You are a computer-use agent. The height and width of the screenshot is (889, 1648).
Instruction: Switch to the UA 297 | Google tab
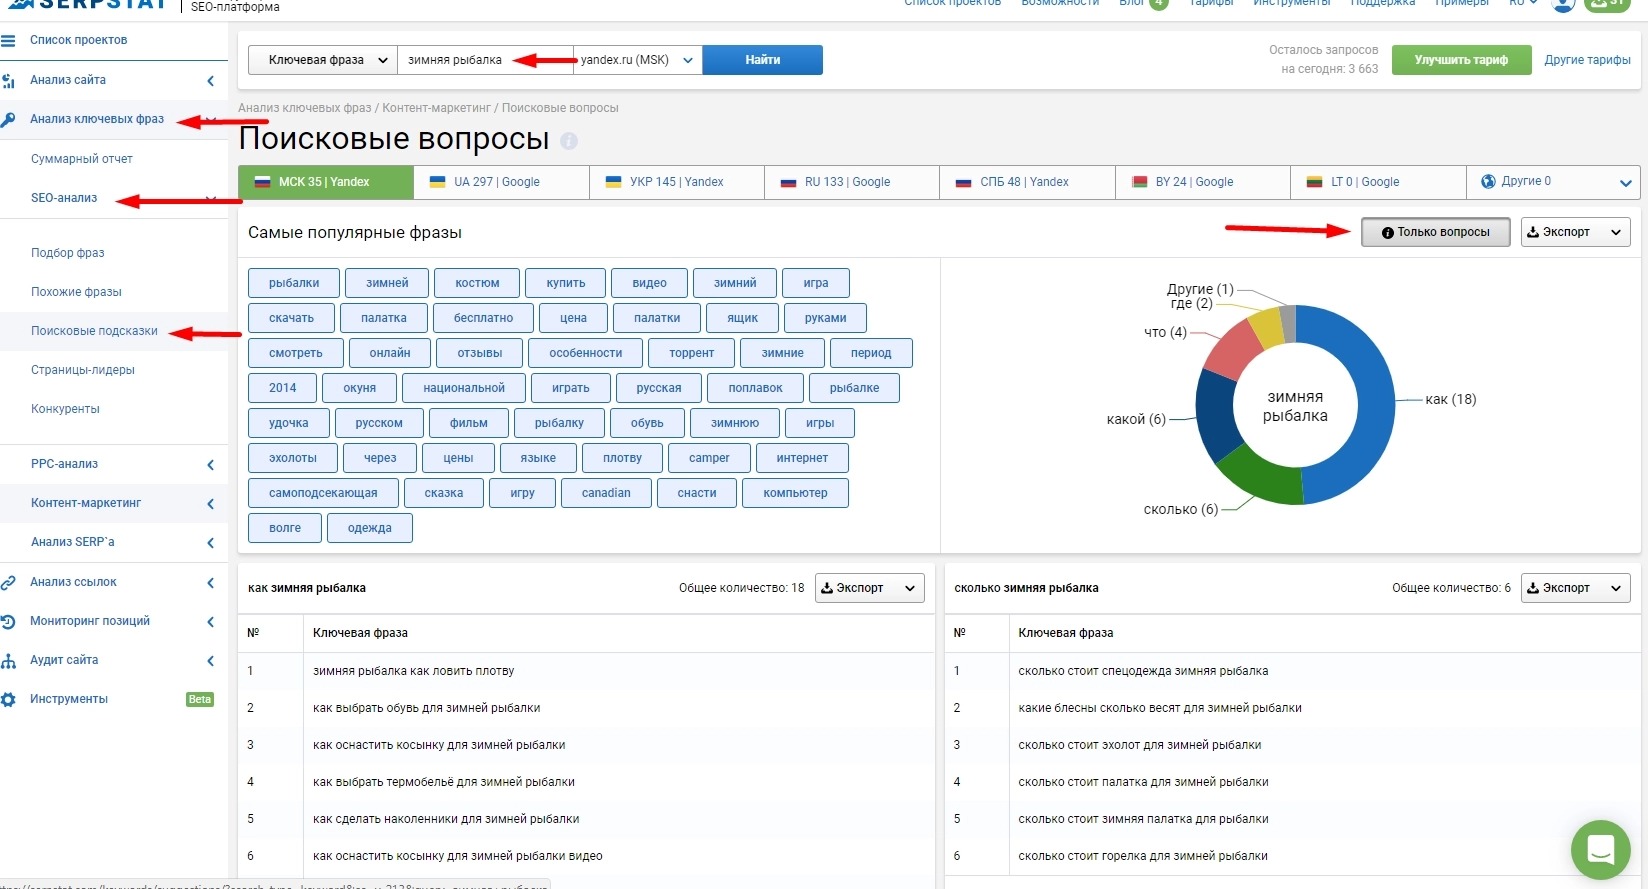pos(501,182)
